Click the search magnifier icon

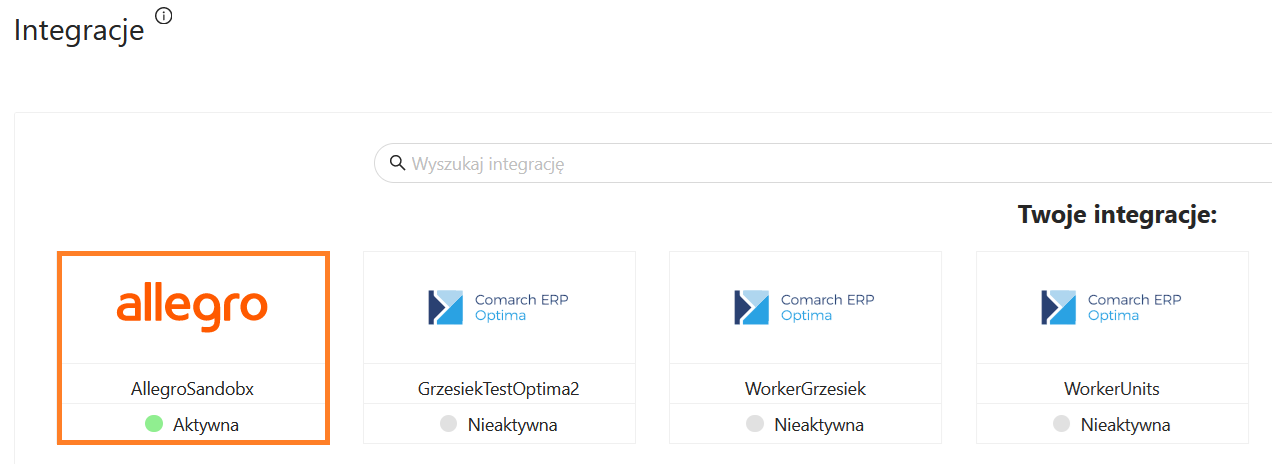click(397, 162)
